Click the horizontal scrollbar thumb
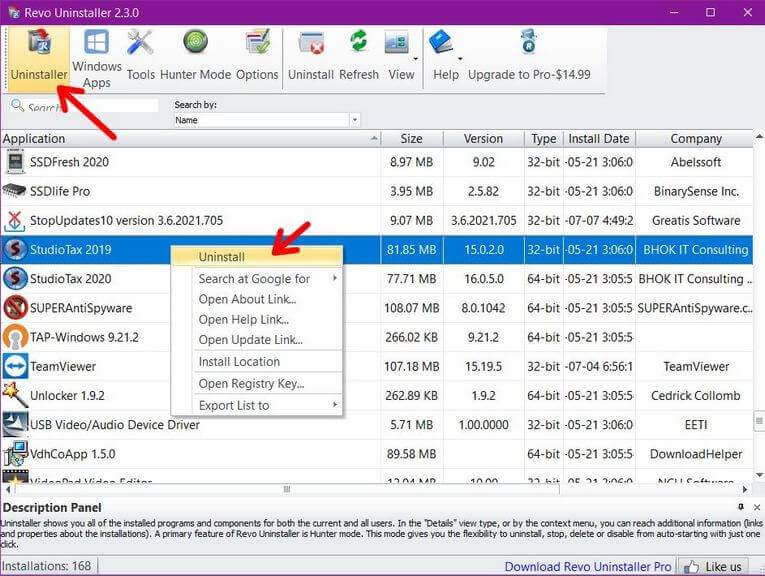This screenshot has height=576, width=765. [286, 489]
